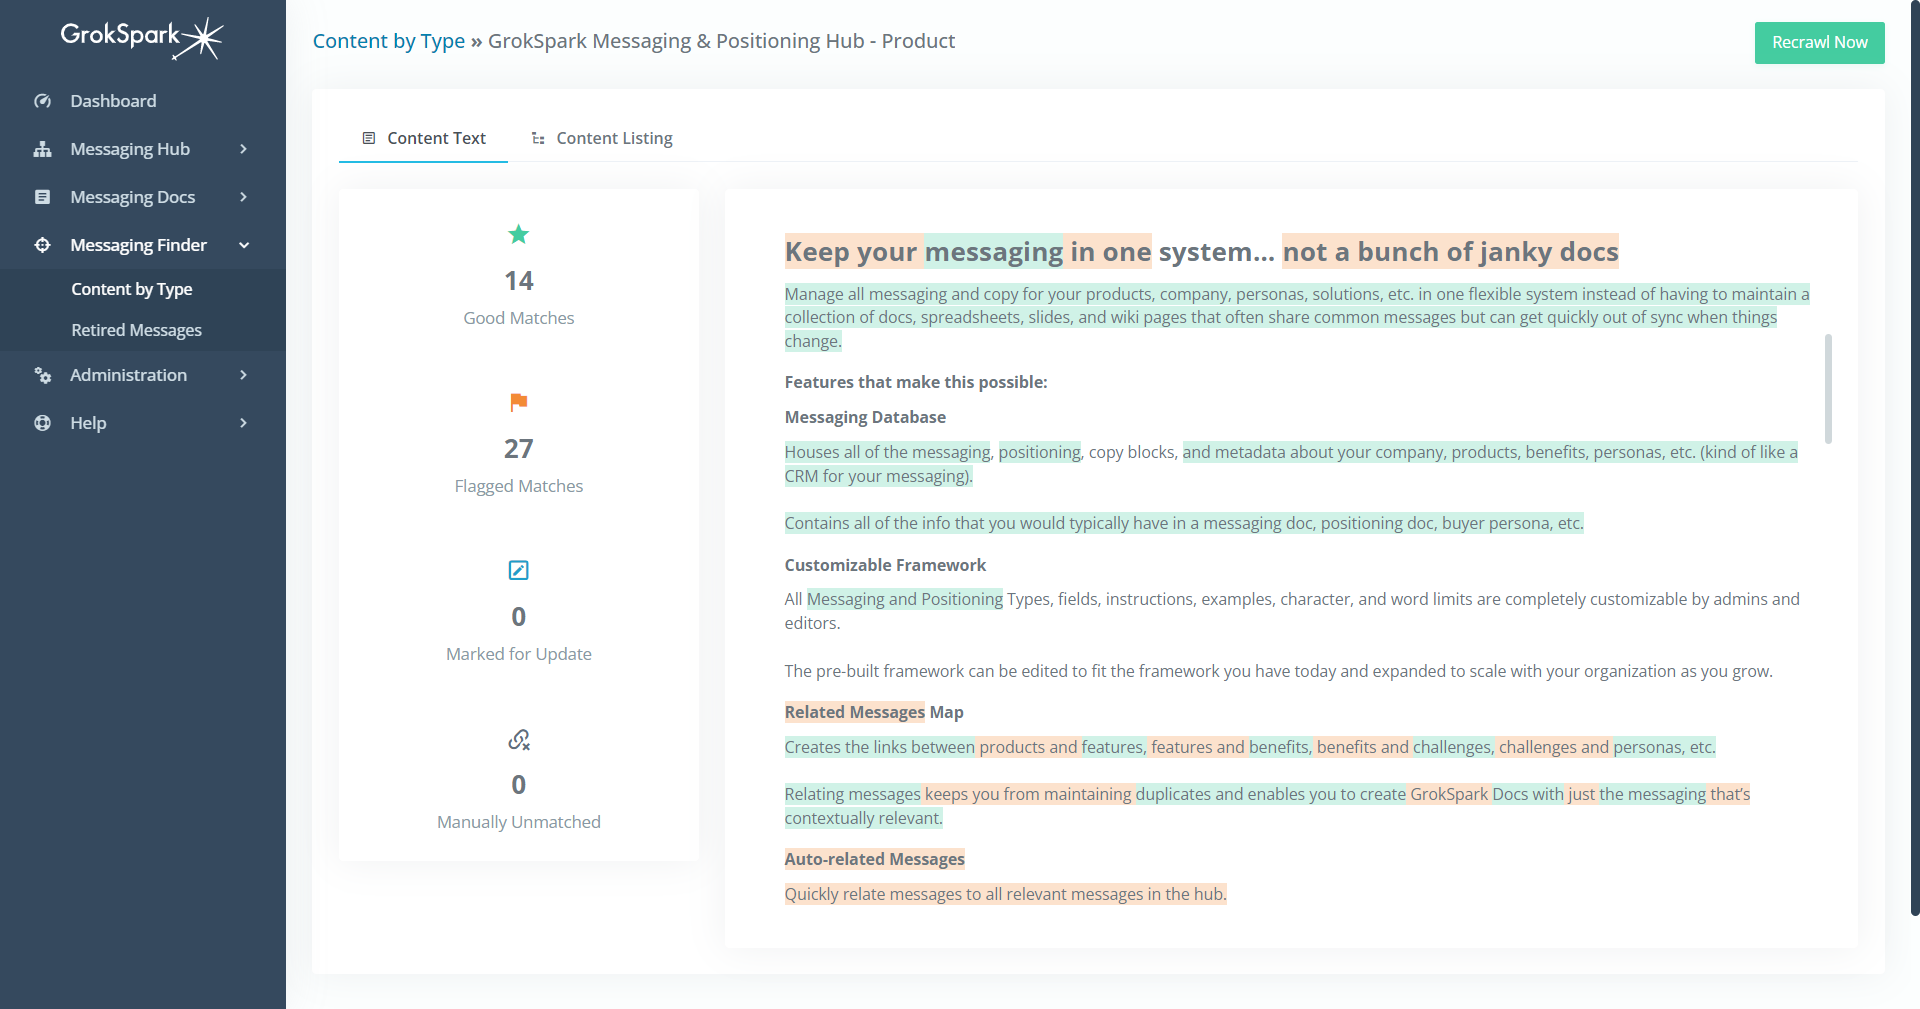Click the Messaging Hub sitemap icon
1920x1009 pixels.
coord(42,149)
